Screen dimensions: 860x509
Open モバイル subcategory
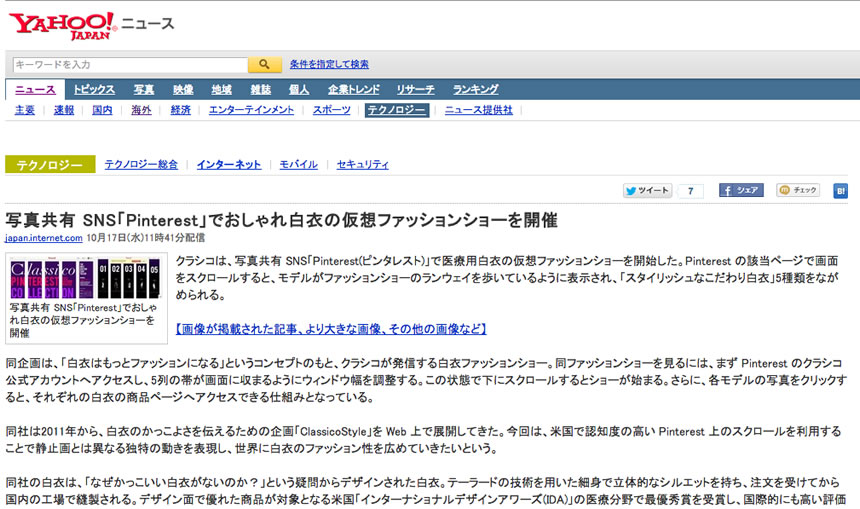pos(298,165)
